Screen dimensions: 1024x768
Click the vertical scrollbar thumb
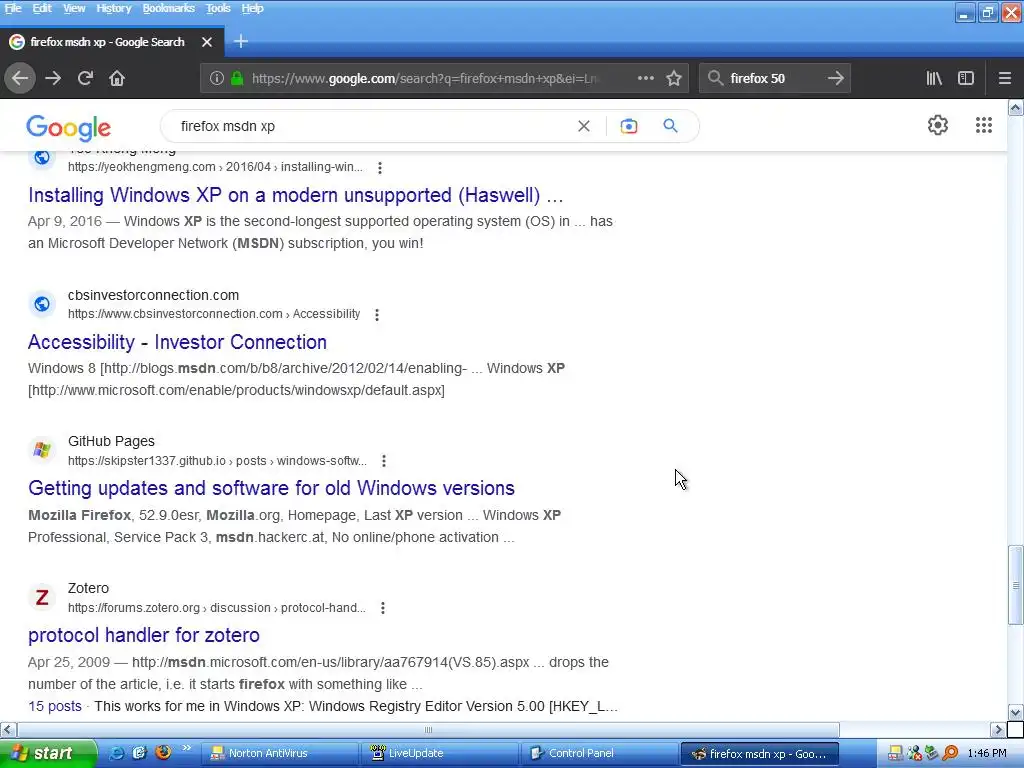pyautogui.click(x=1016, y=586)
